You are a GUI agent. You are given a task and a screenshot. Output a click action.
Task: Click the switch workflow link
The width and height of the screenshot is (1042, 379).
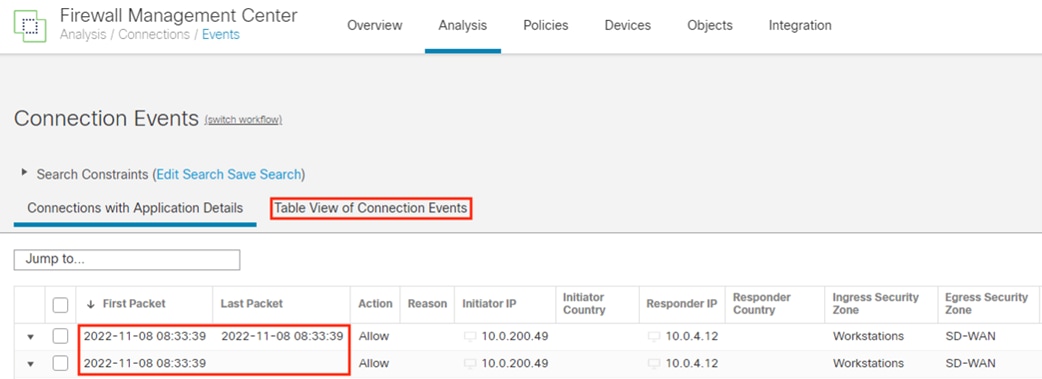(243, 120)
